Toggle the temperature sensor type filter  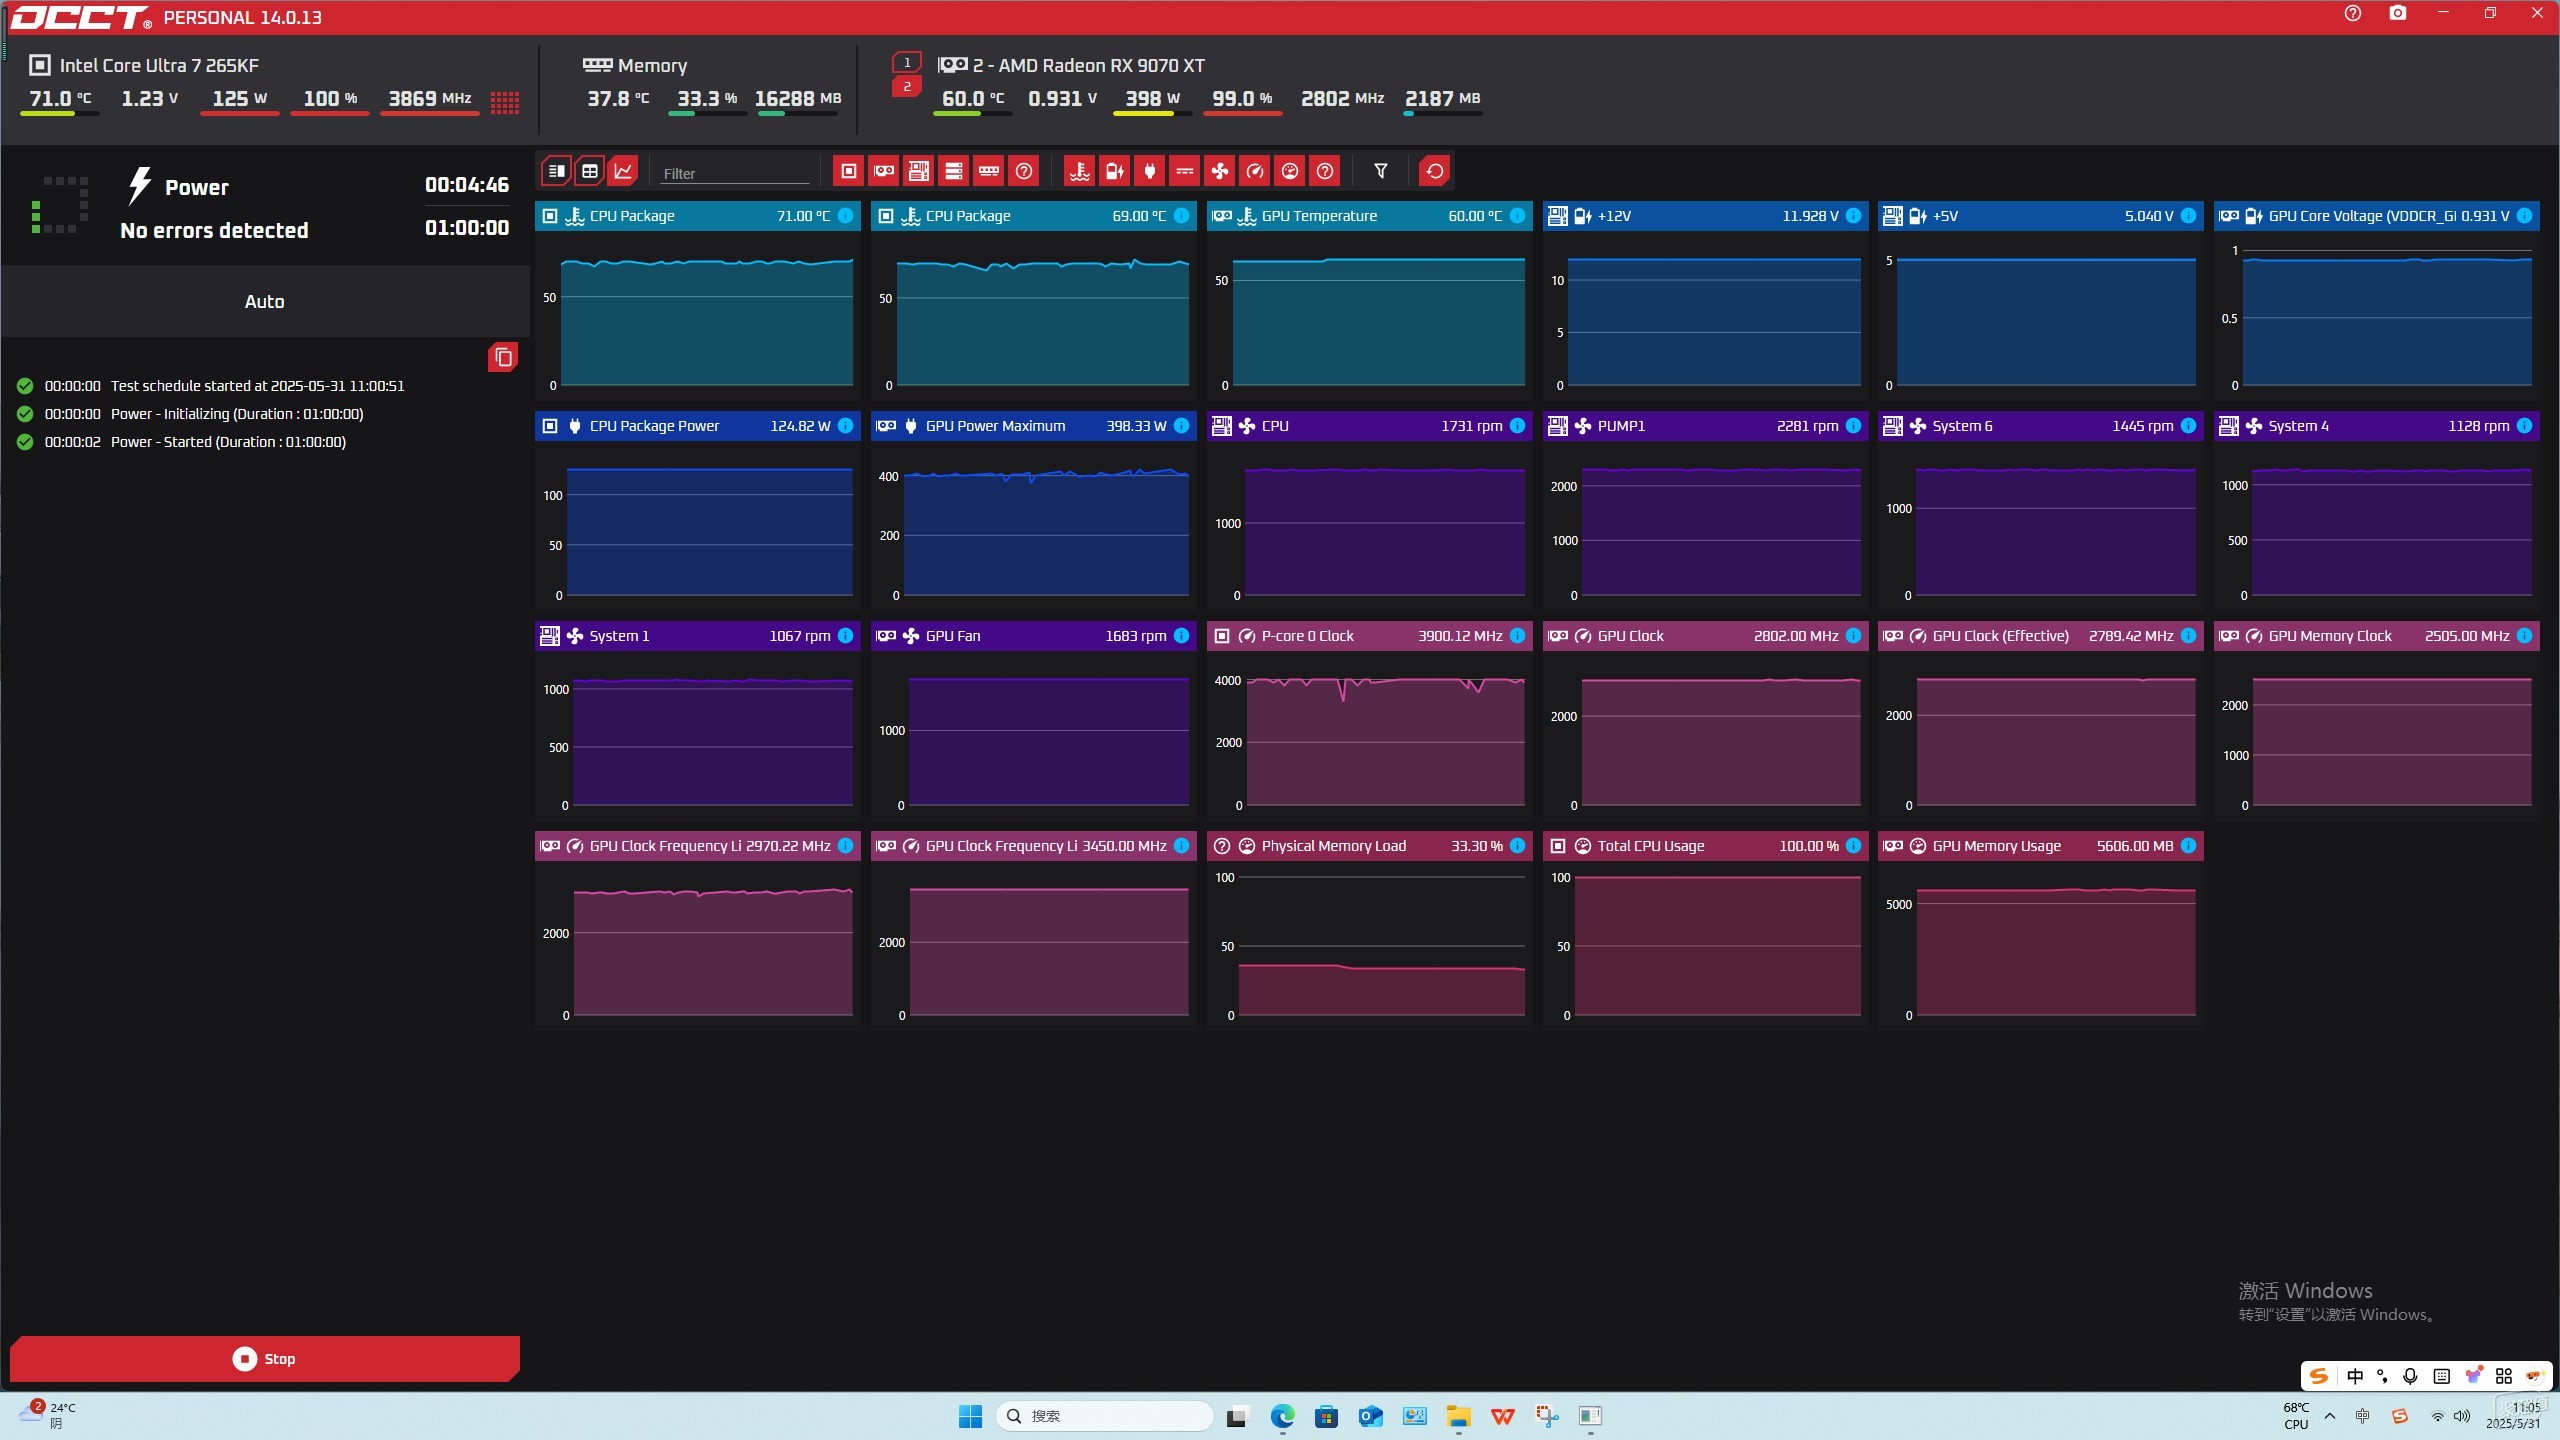coord(1080,171)
